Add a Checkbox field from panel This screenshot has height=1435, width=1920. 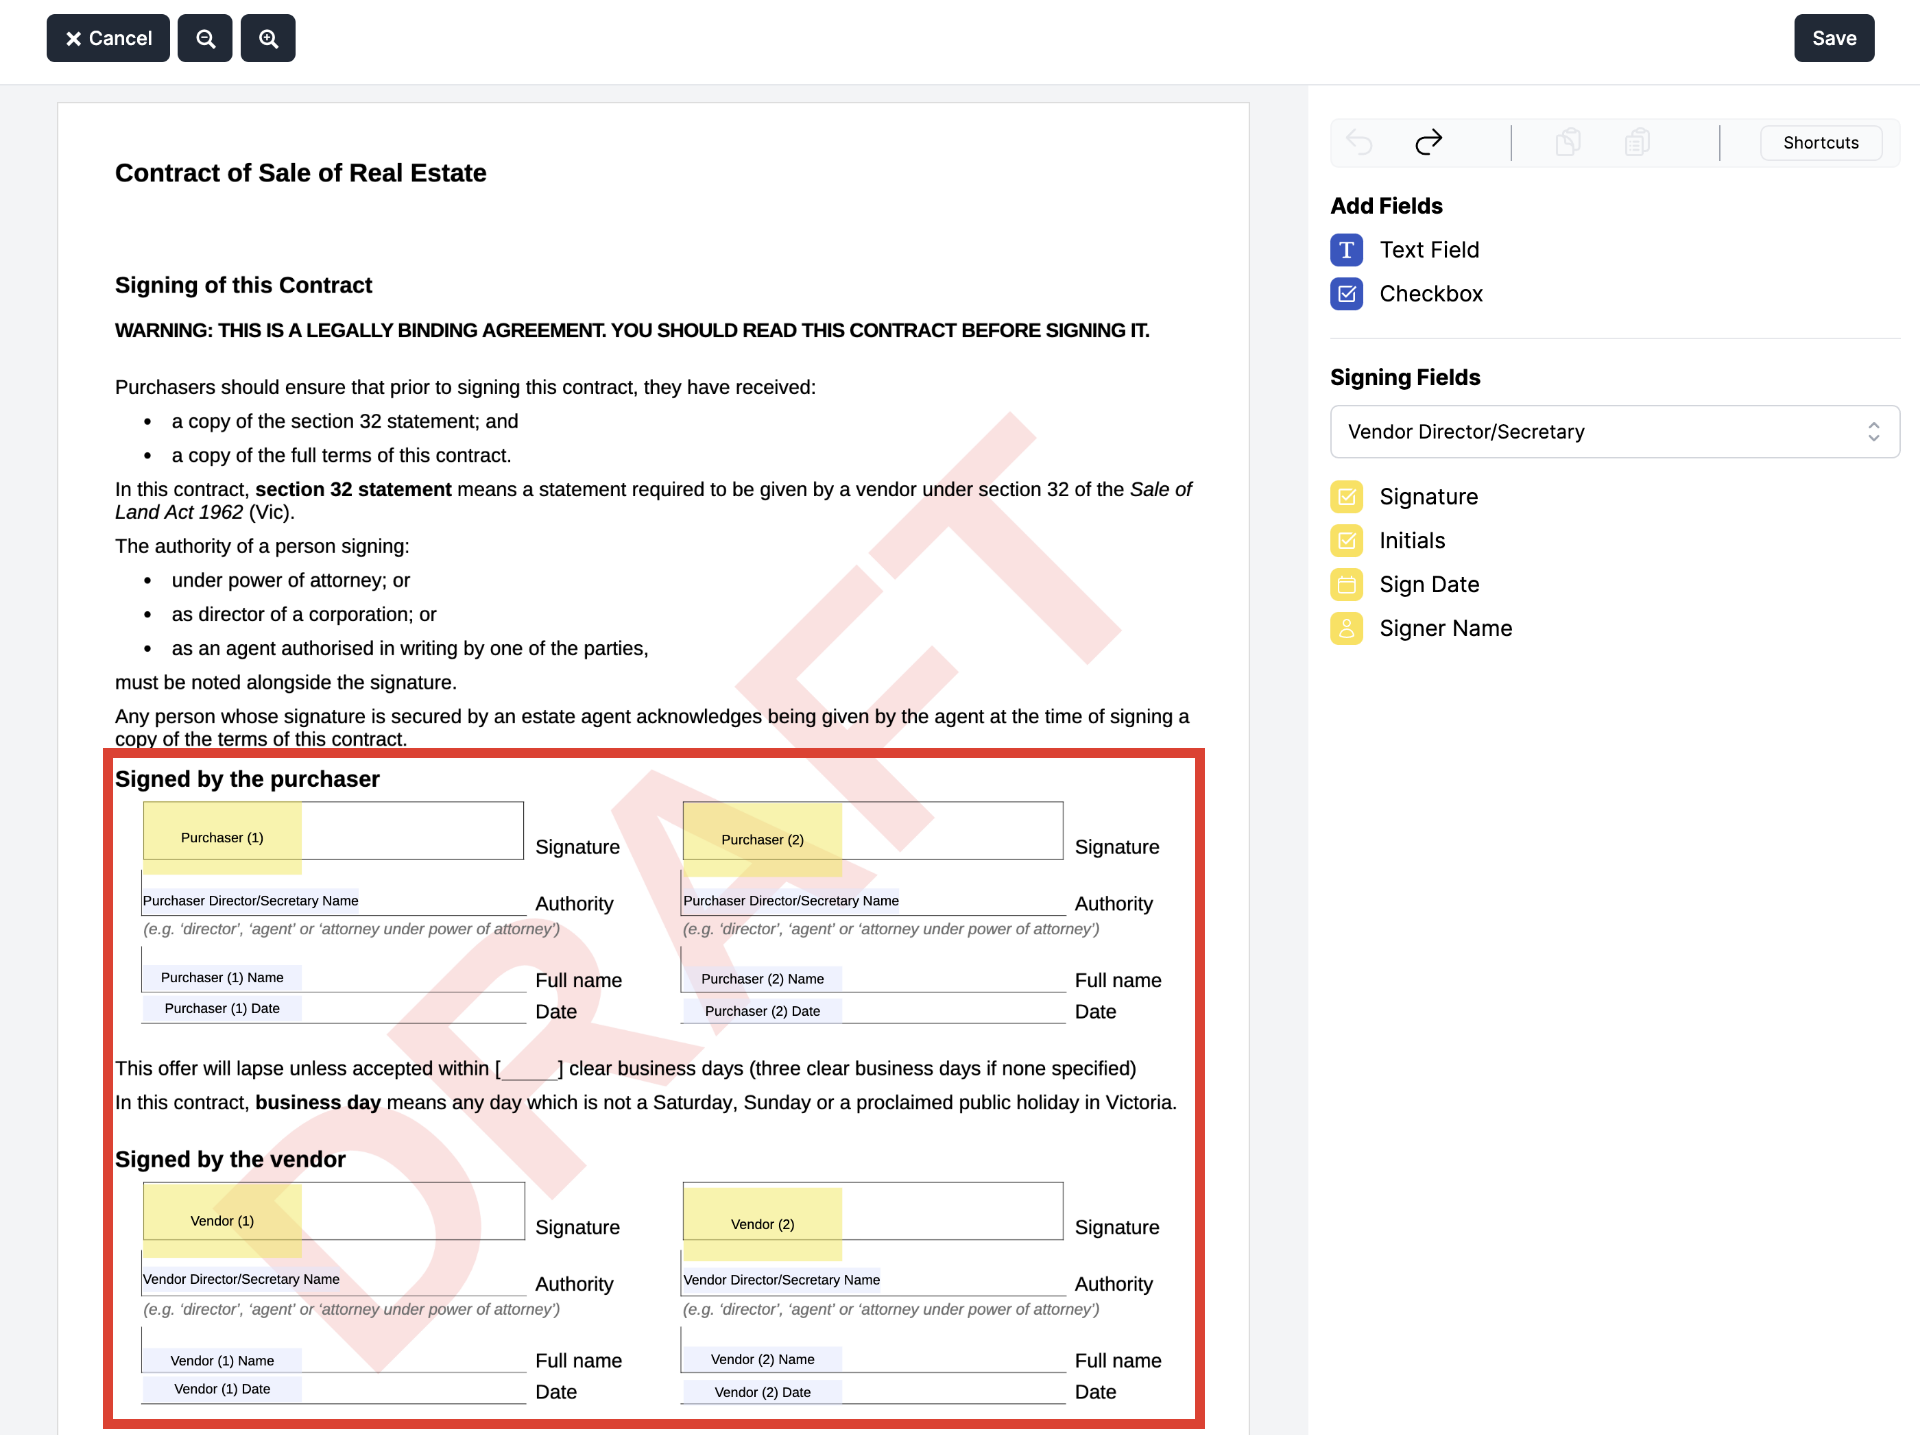click(1430, 294)
